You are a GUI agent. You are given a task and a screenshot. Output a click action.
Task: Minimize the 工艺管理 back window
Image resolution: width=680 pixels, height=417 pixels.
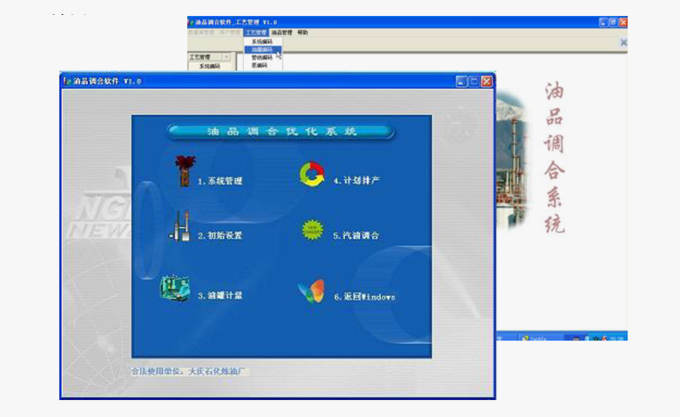[x=603, y=22]
